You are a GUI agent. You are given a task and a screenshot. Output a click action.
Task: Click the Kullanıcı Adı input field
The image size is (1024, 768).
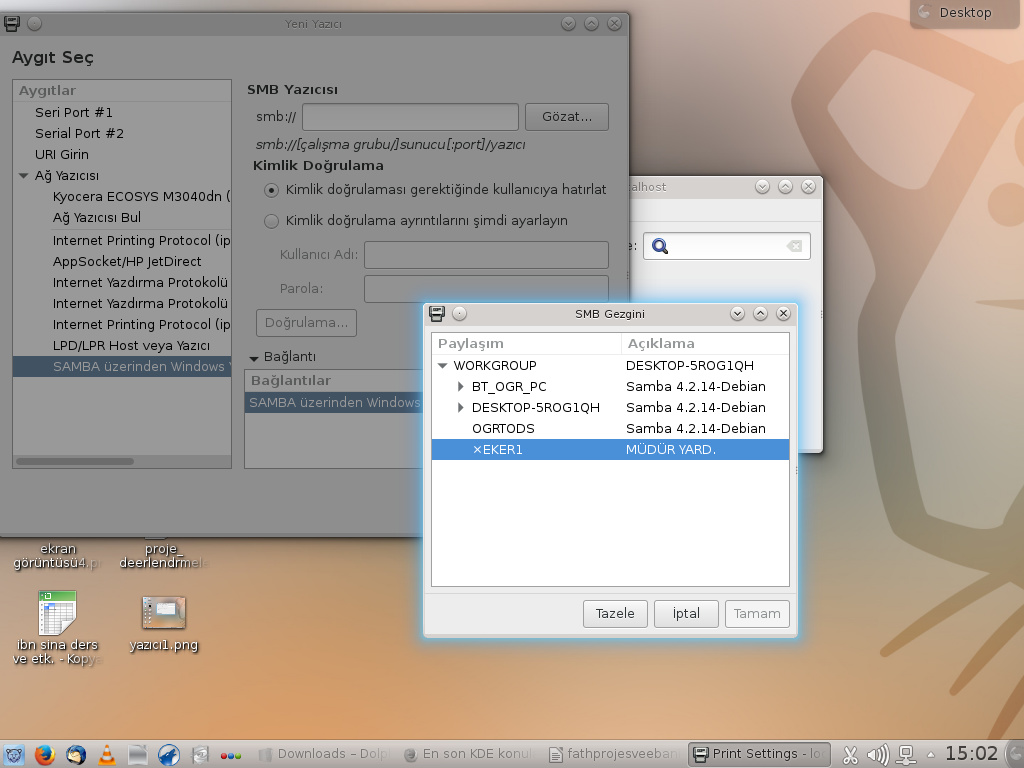[x=486, y=255]
